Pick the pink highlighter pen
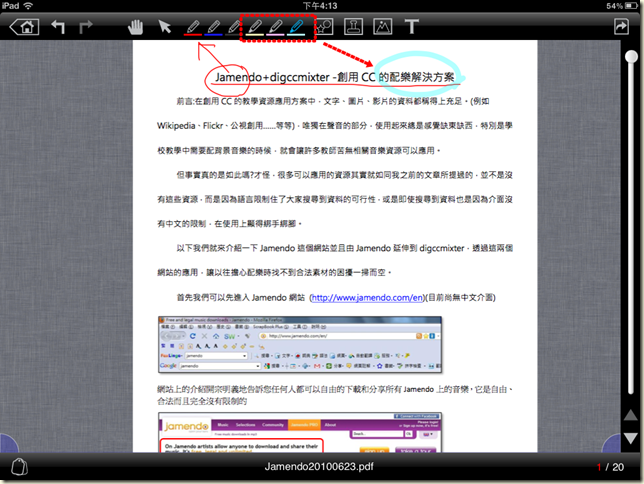The width and height of the screenshot is (644, 484). pyautogui.click(x=276, y=28)
